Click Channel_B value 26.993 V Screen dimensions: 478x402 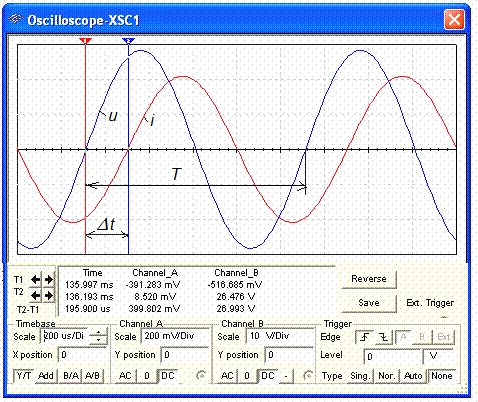tap(236, 309)
